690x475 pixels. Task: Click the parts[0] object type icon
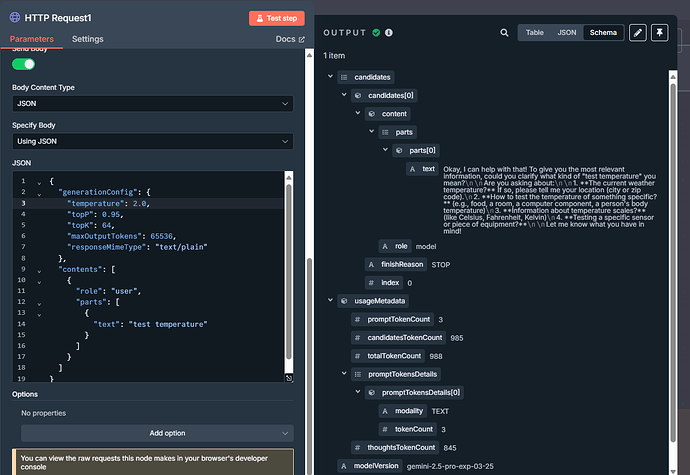[399, 151]
